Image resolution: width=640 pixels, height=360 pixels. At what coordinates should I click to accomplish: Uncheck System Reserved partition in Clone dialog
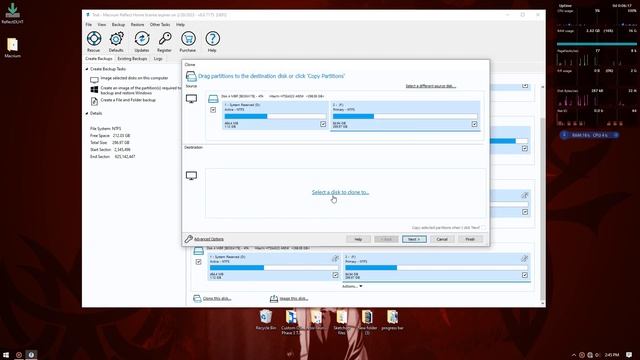pyautogui.click(x=323, y=124)
